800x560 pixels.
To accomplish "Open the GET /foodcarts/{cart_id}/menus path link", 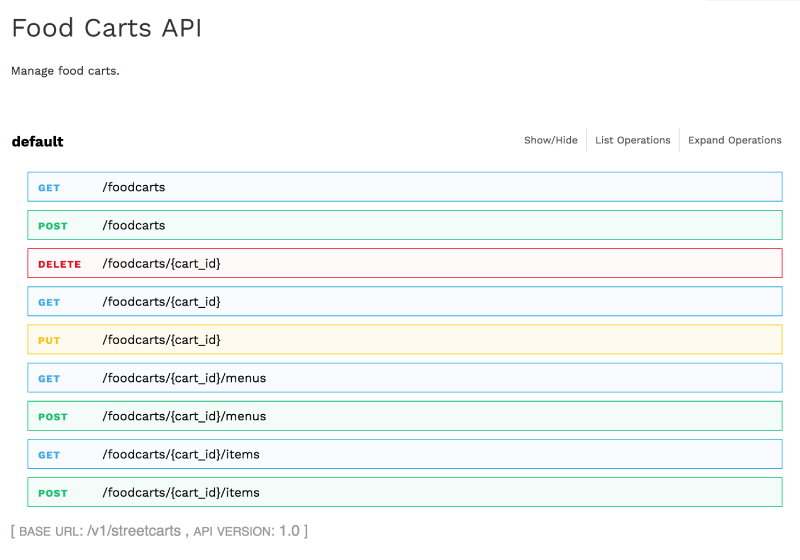I will 184,378.
